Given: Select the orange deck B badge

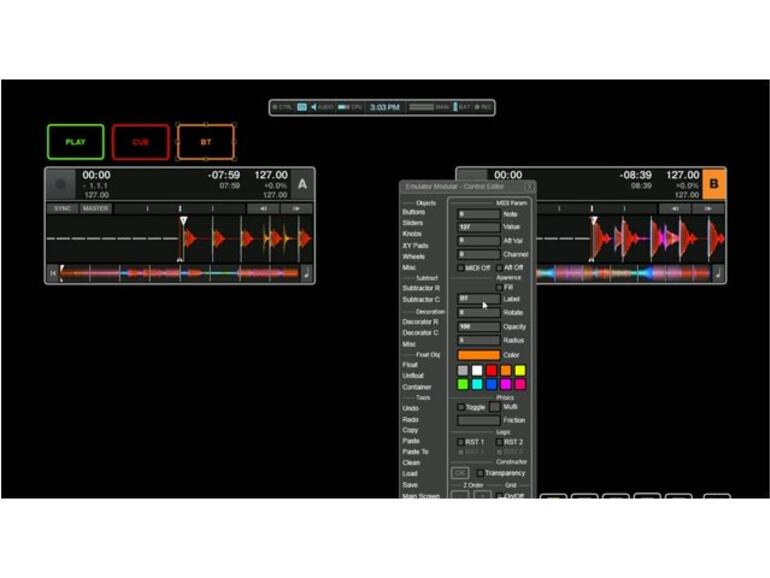Looking at the screenshot, I should pos(714,184).
